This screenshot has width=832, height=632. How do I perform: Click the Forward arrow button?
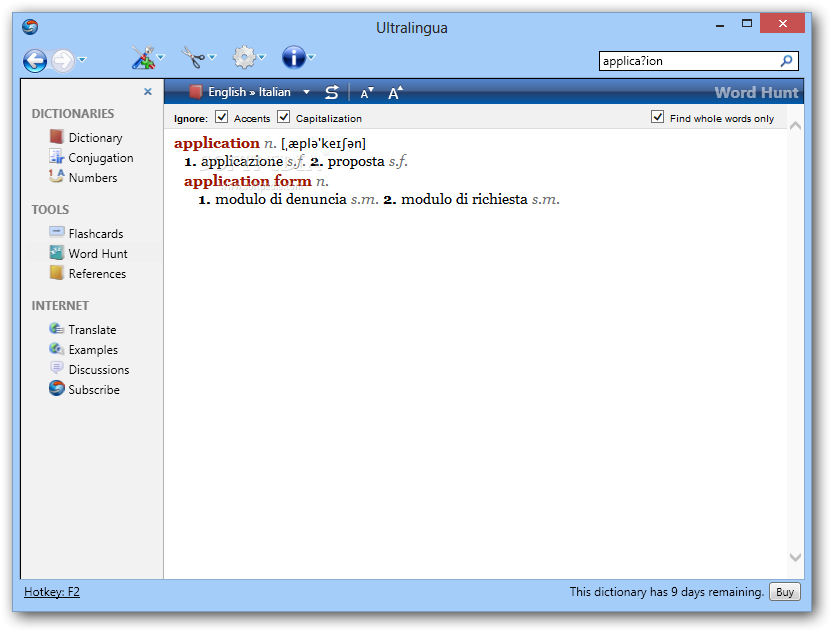(x=63, y=60)
